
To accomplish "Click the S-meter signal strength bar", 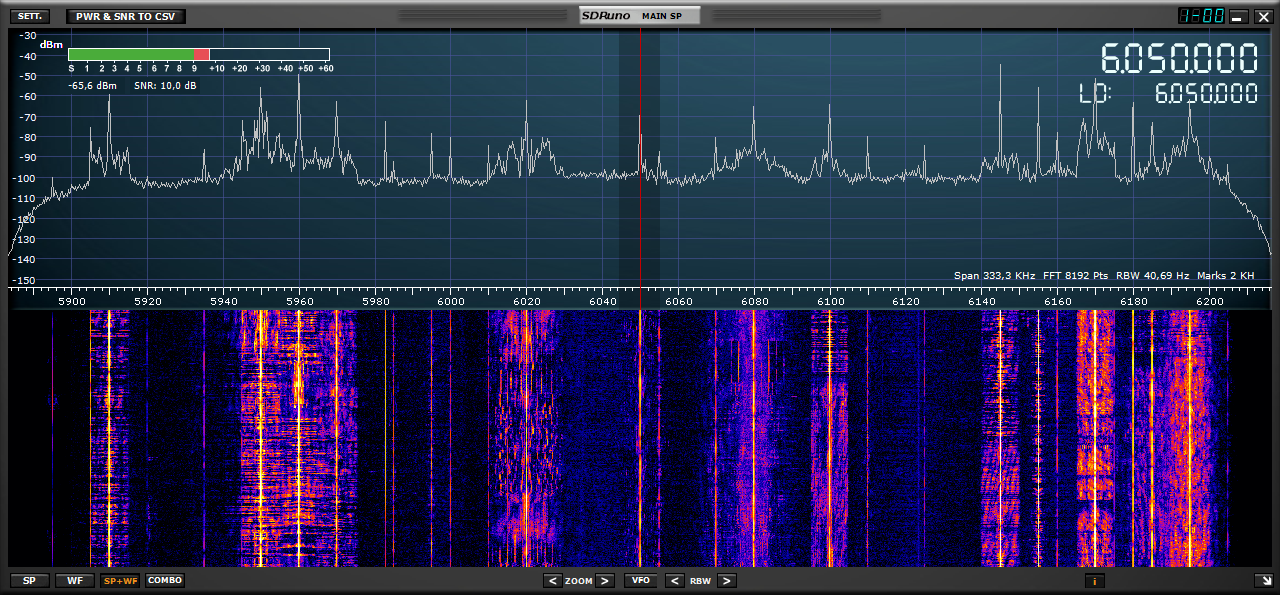I will click(199, 55).
